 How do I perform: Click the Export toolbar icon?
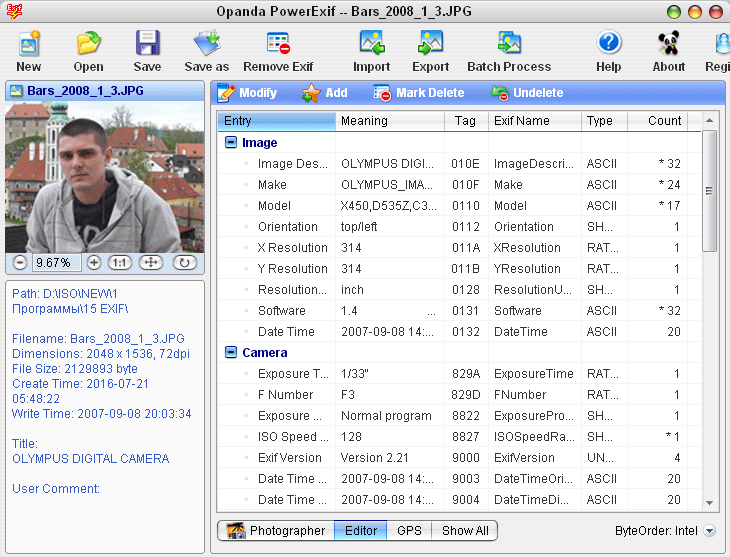431,44
